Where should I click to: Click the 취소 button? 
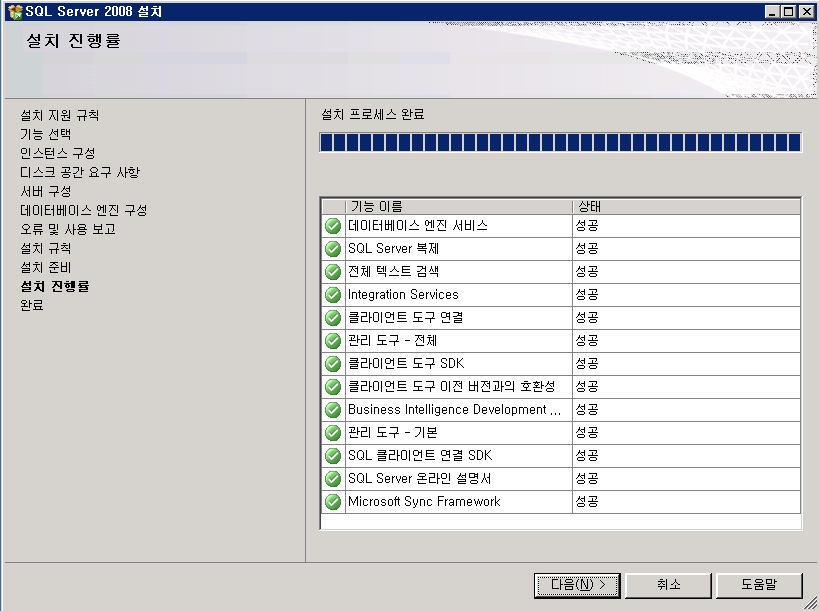(x=669, y=585)
